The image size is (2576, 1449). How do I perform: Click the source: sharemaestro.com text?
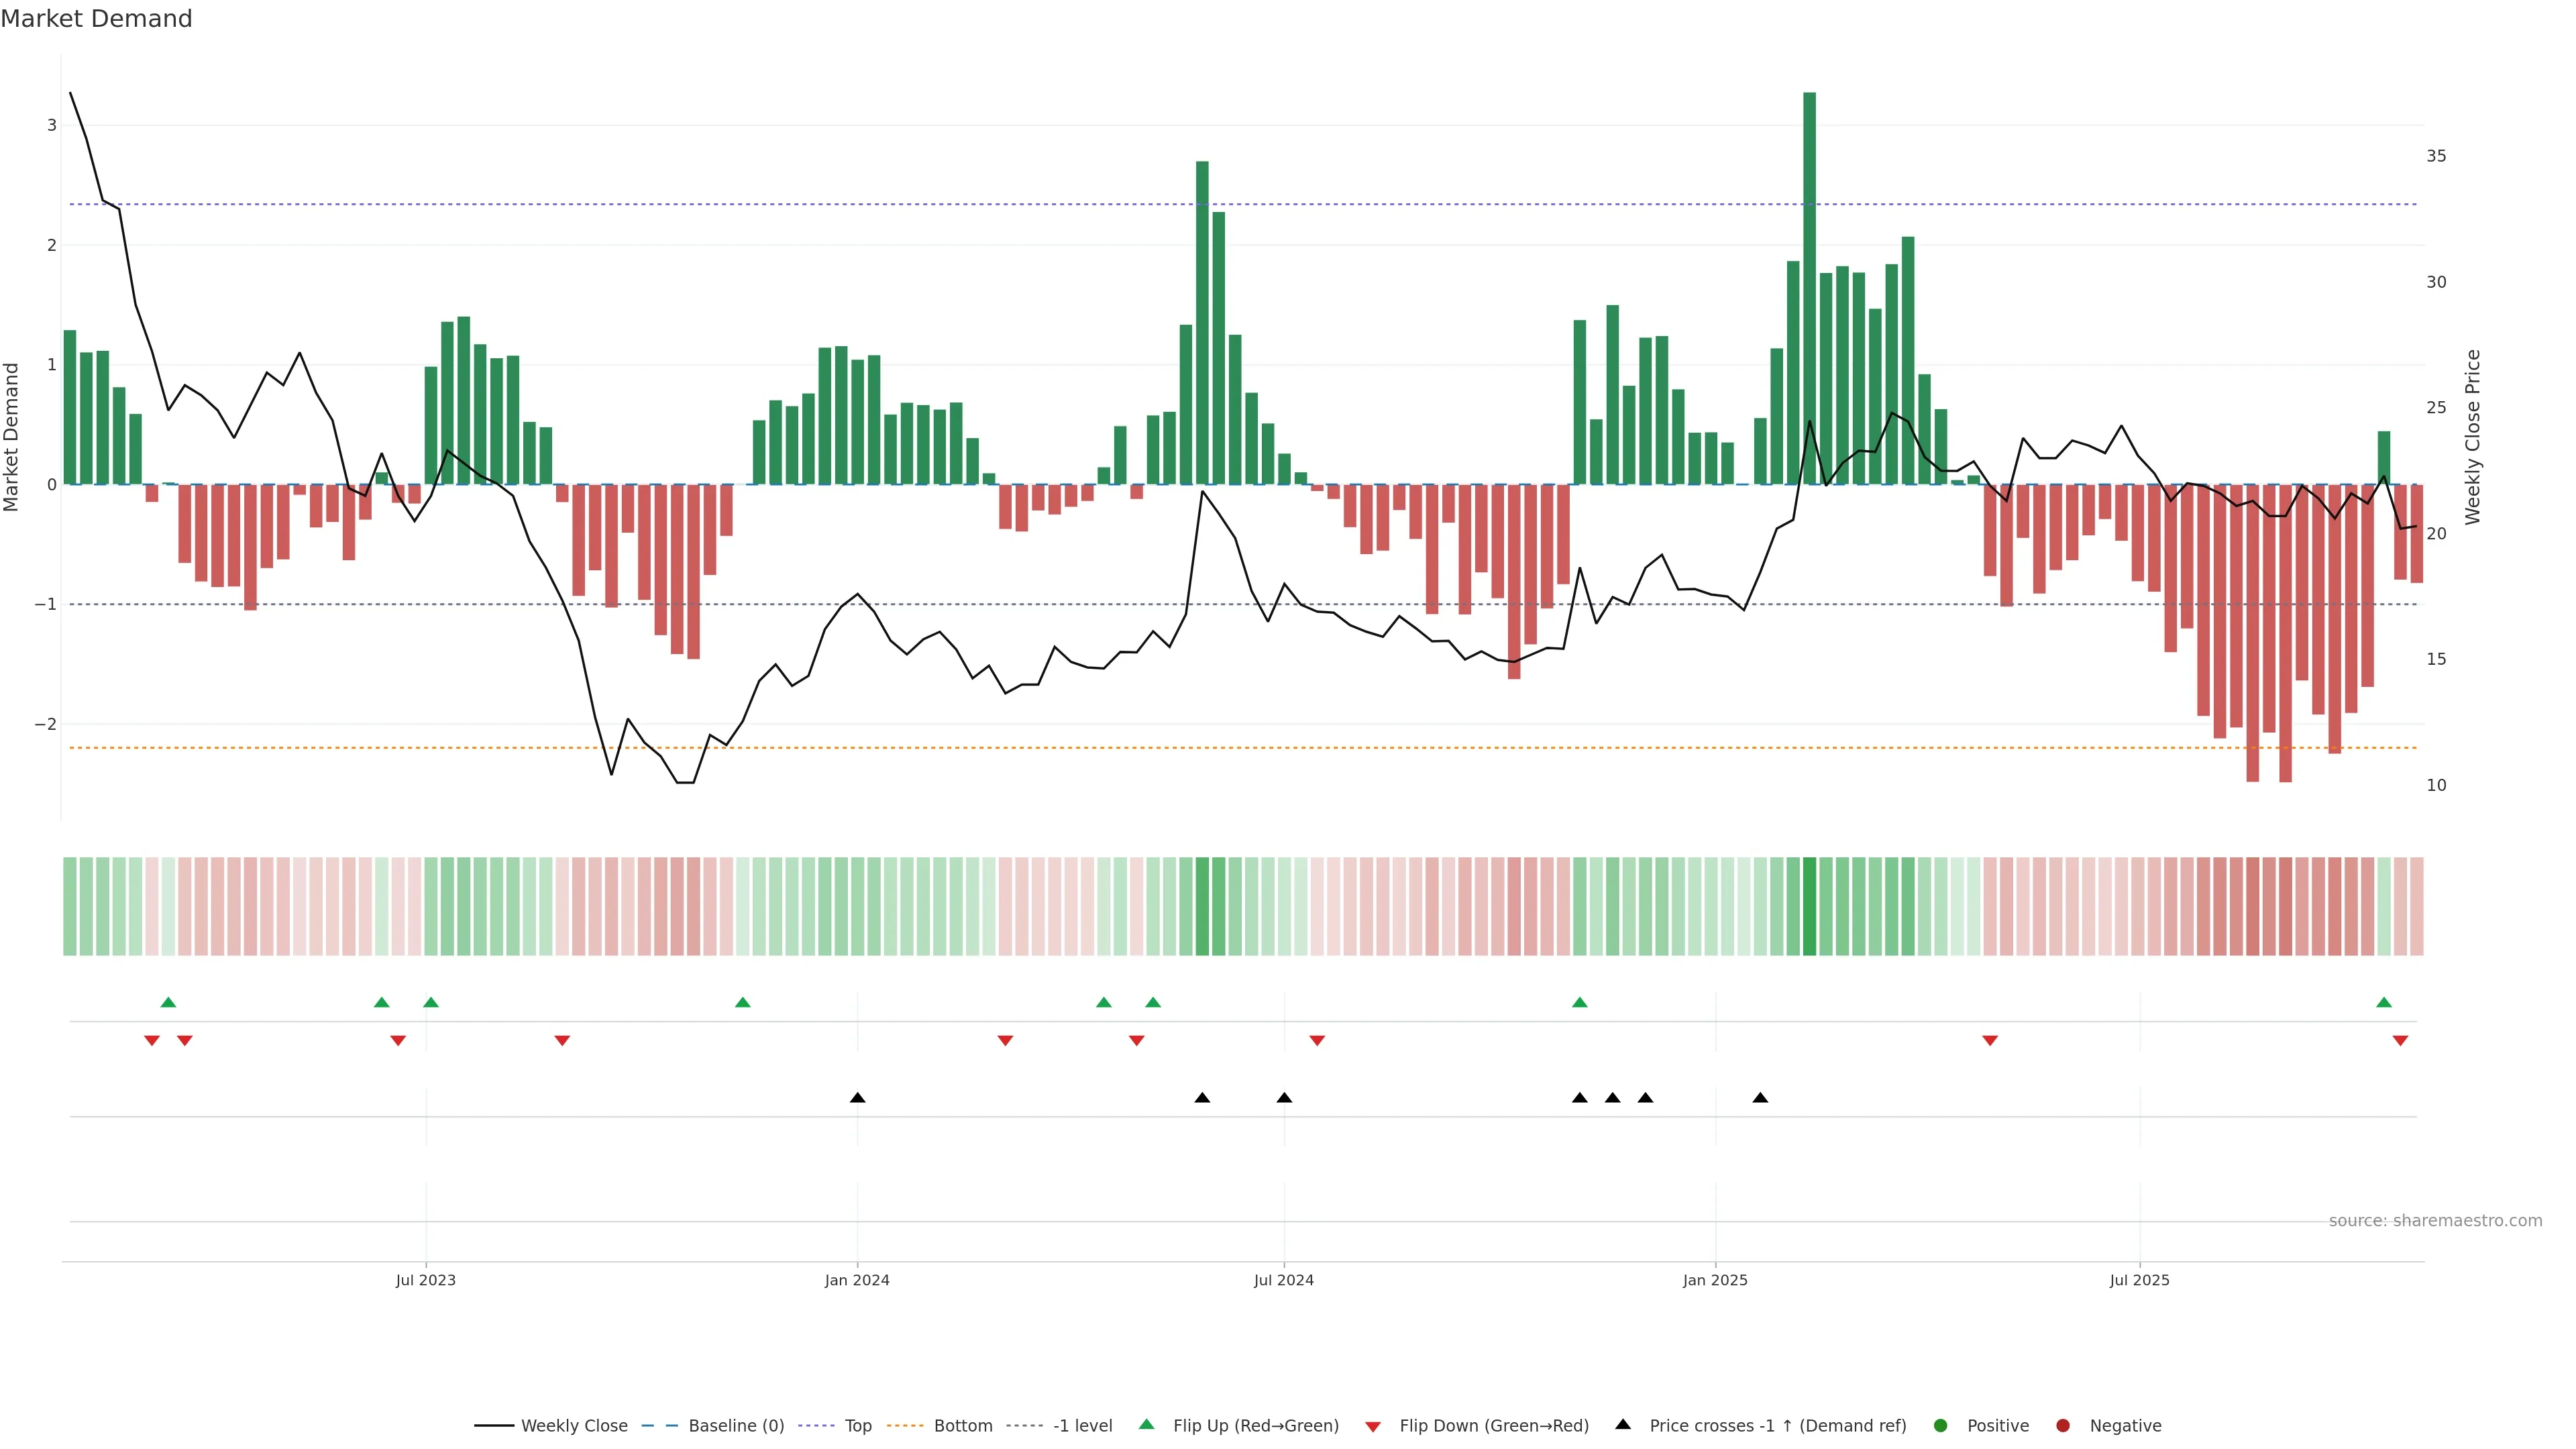tap(2435, 1220)
